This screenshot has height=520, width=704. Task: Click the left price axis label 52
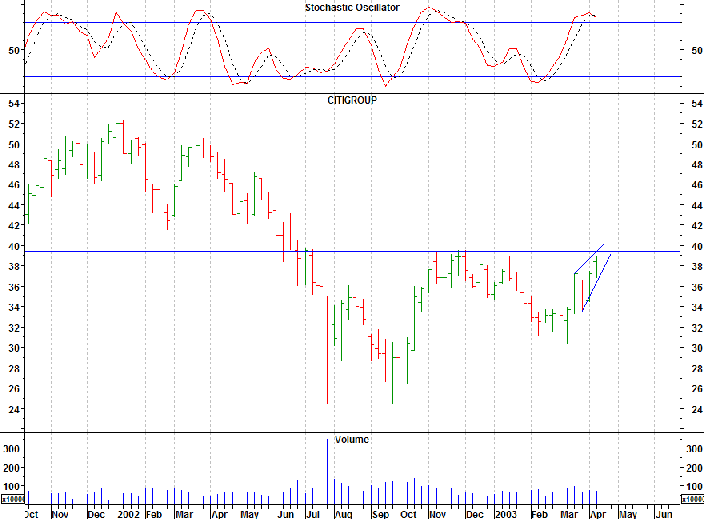click(14, 124)
